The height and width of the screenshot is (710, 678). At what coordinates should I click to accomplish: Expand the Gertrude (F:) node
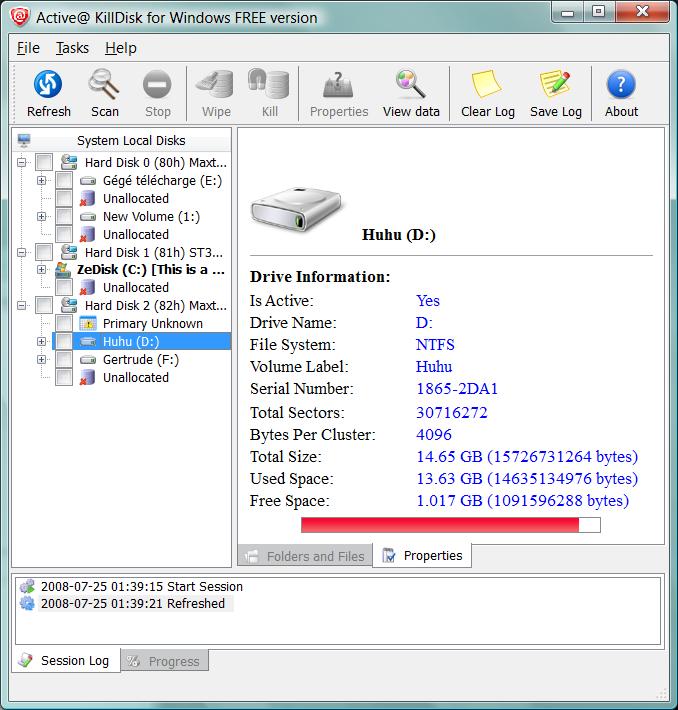point(42,360)
